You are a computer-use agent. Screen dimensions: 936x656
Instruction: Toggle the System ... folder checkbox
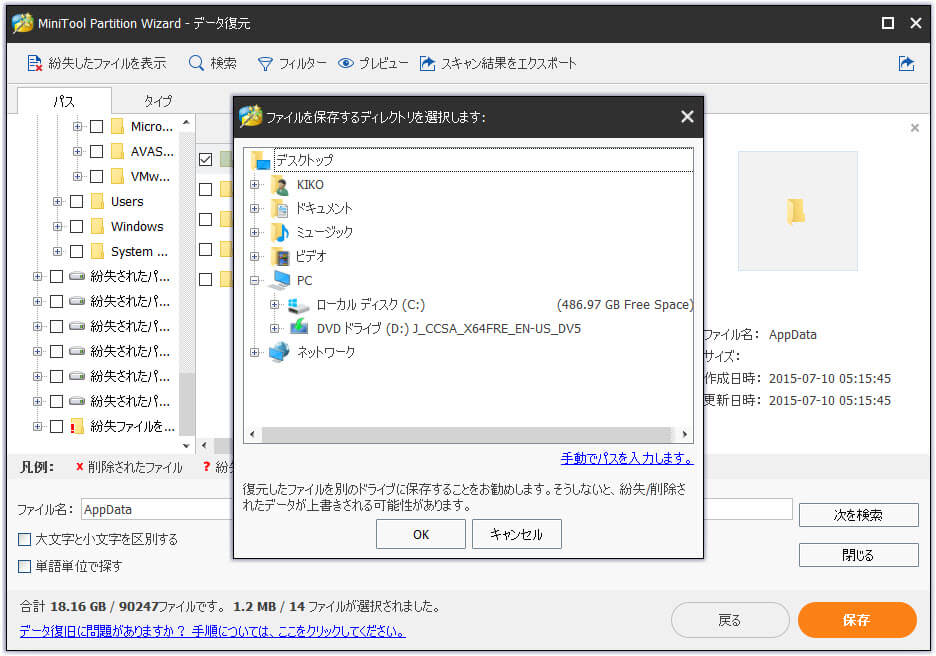coord(76,252)
